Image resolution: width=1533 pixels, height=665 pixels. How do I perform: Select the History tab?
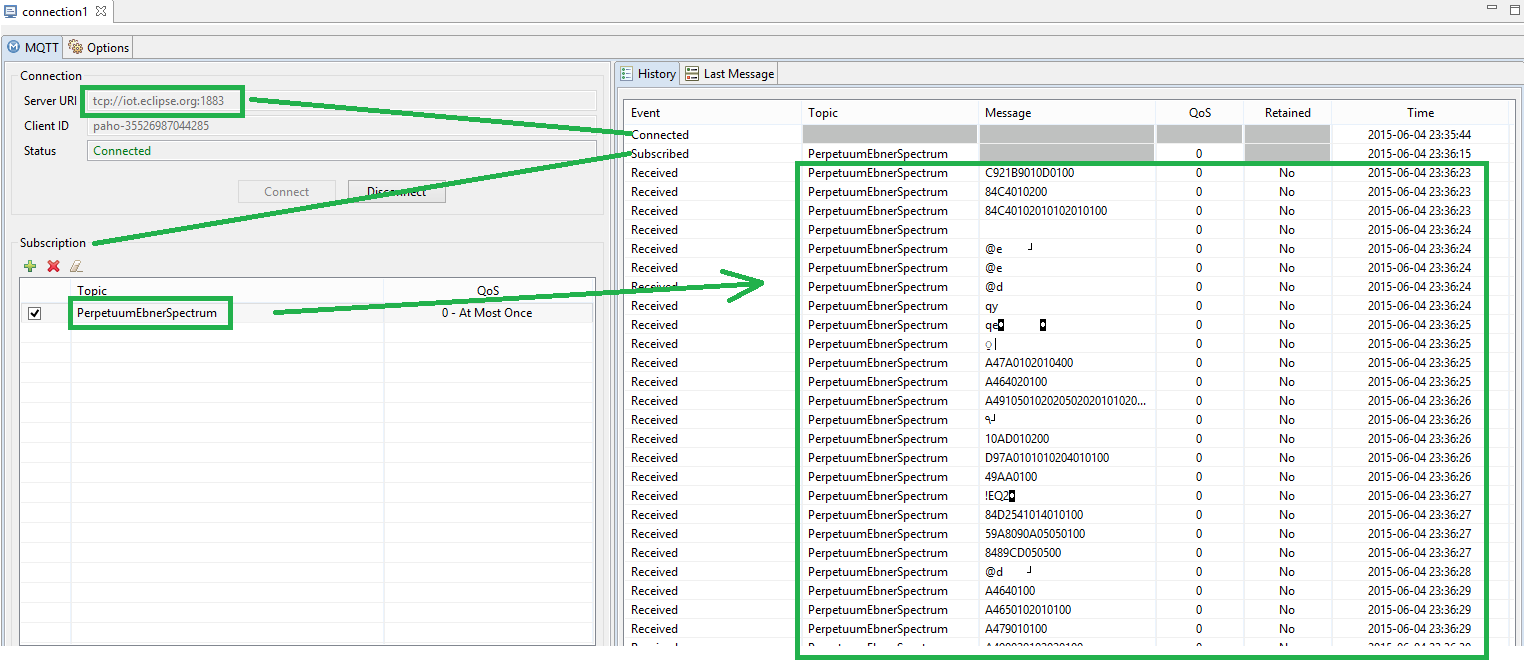(x=648, y=74)
